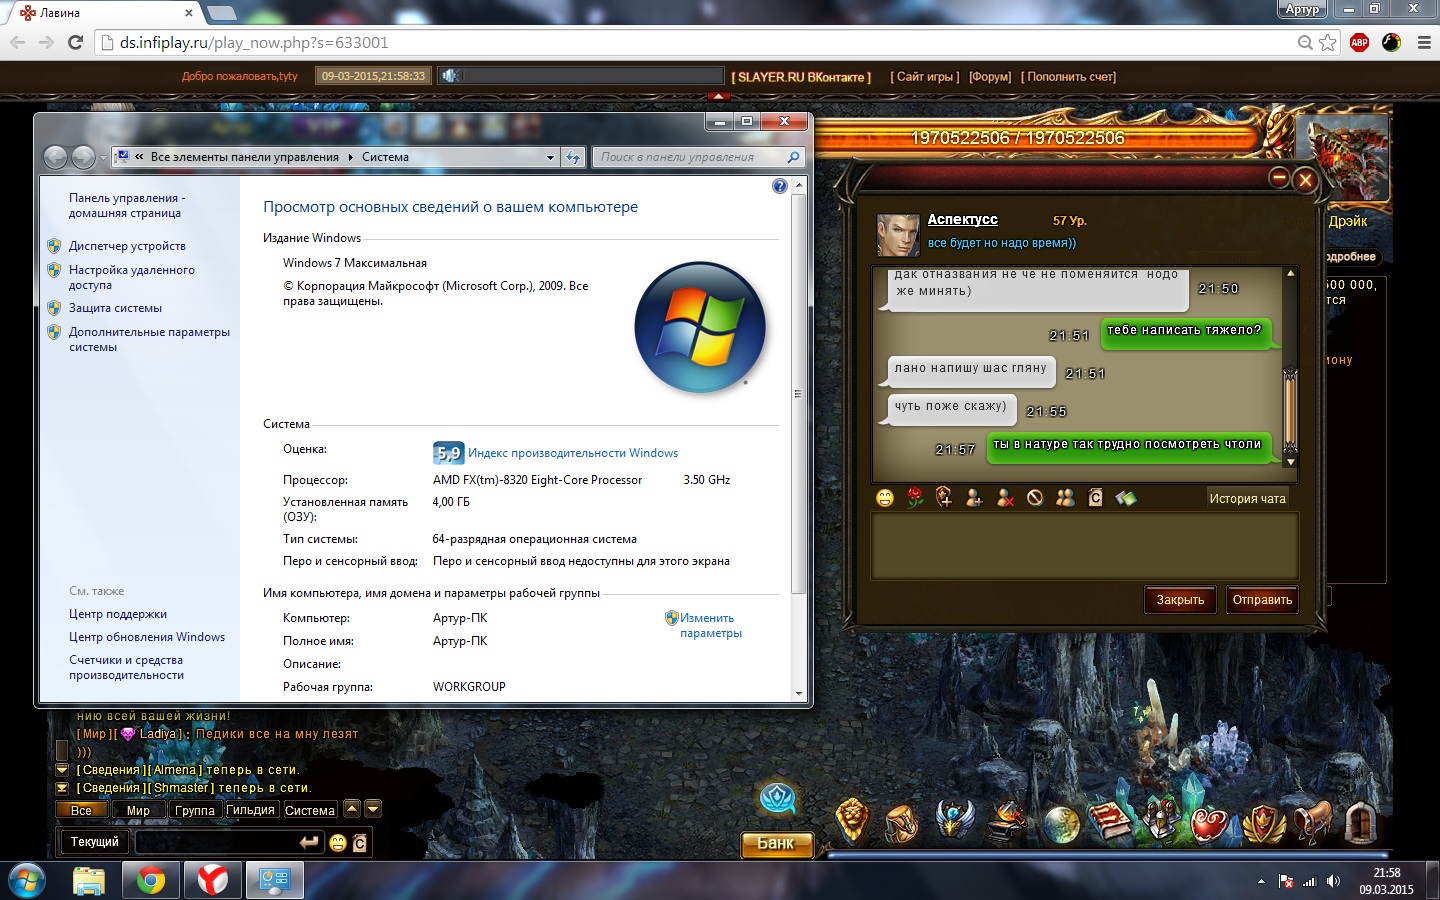Select the Мир chat tab

pos(138,810)
